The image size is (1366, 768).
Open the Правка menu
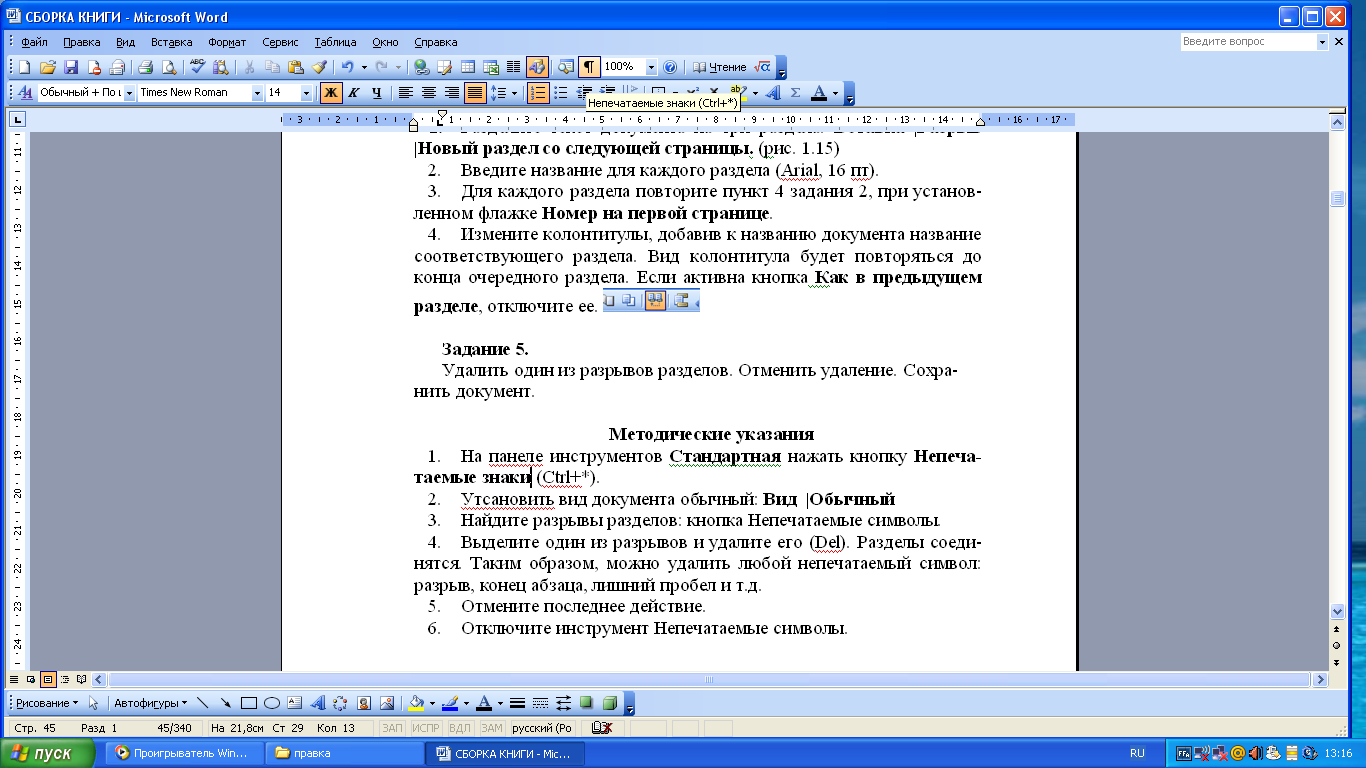[81, 42]
